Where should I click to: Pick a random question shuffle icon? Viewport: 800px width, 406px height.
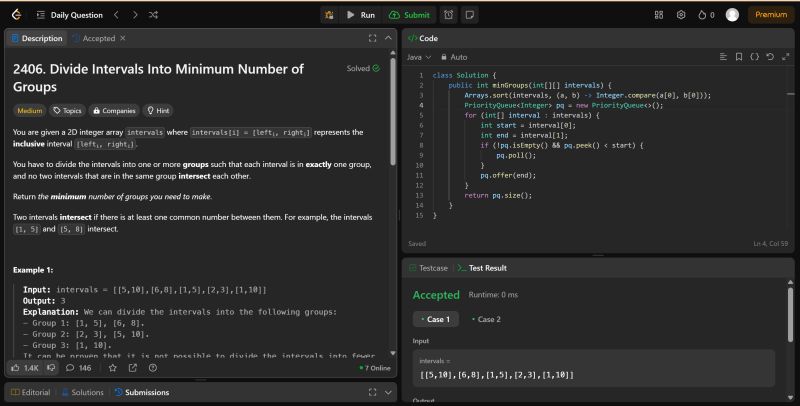pos(153,15)
